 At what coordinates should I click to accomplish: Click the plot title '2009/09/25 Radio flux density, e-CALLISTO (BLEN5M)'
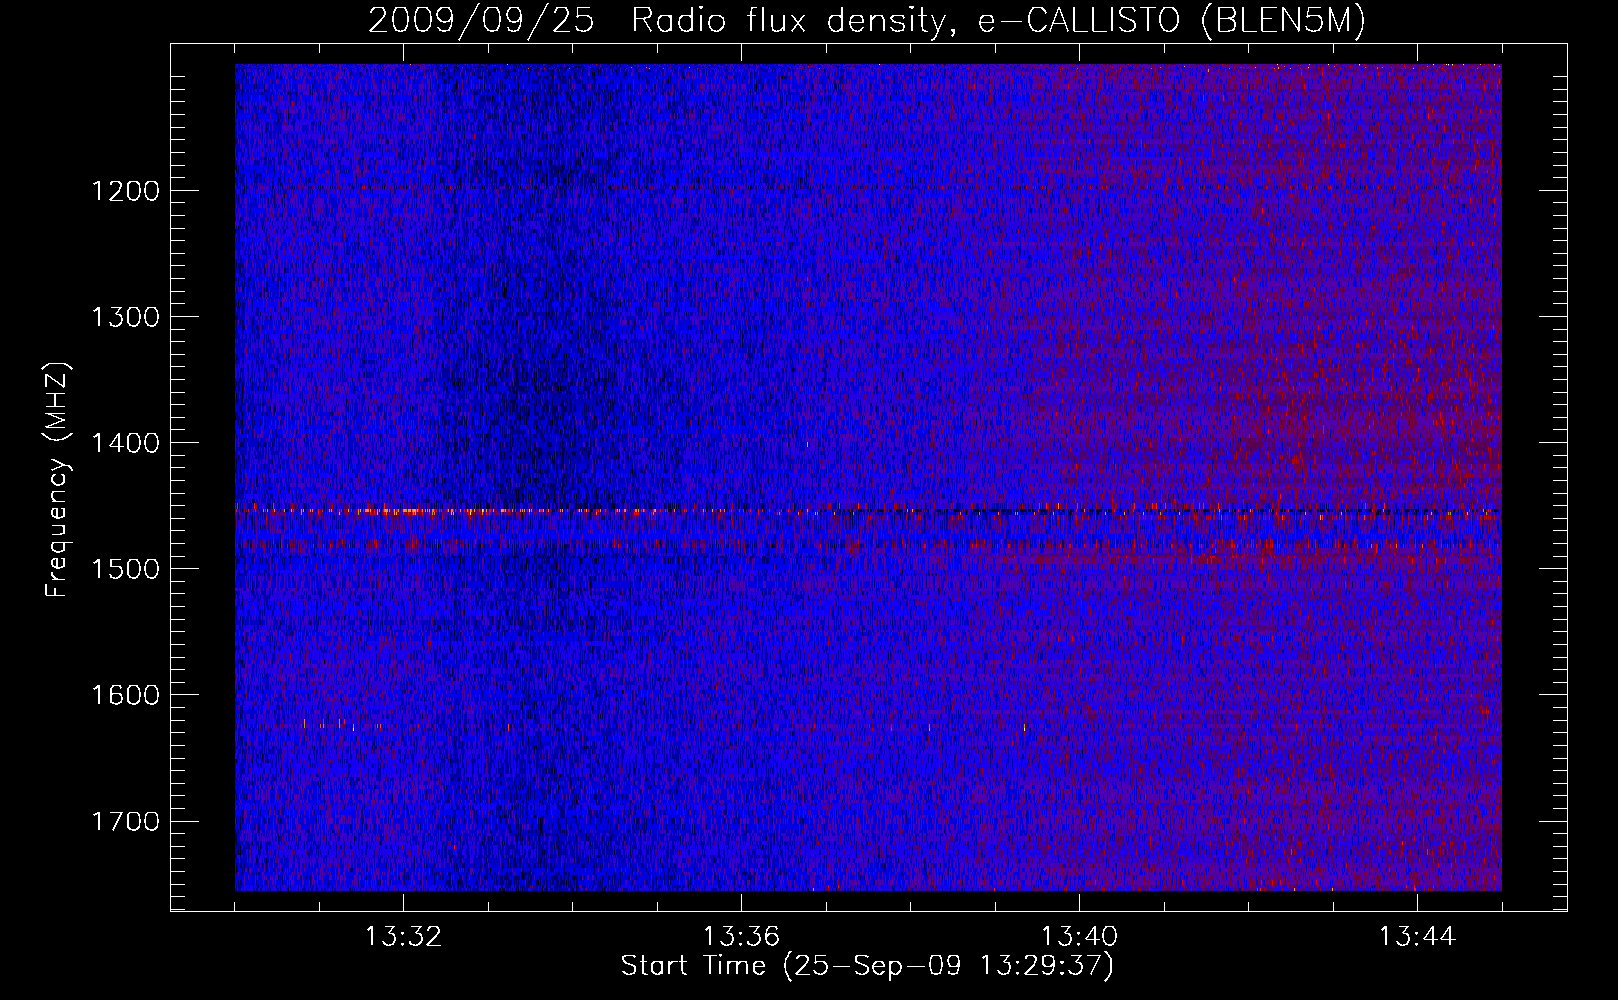[867, 21]
